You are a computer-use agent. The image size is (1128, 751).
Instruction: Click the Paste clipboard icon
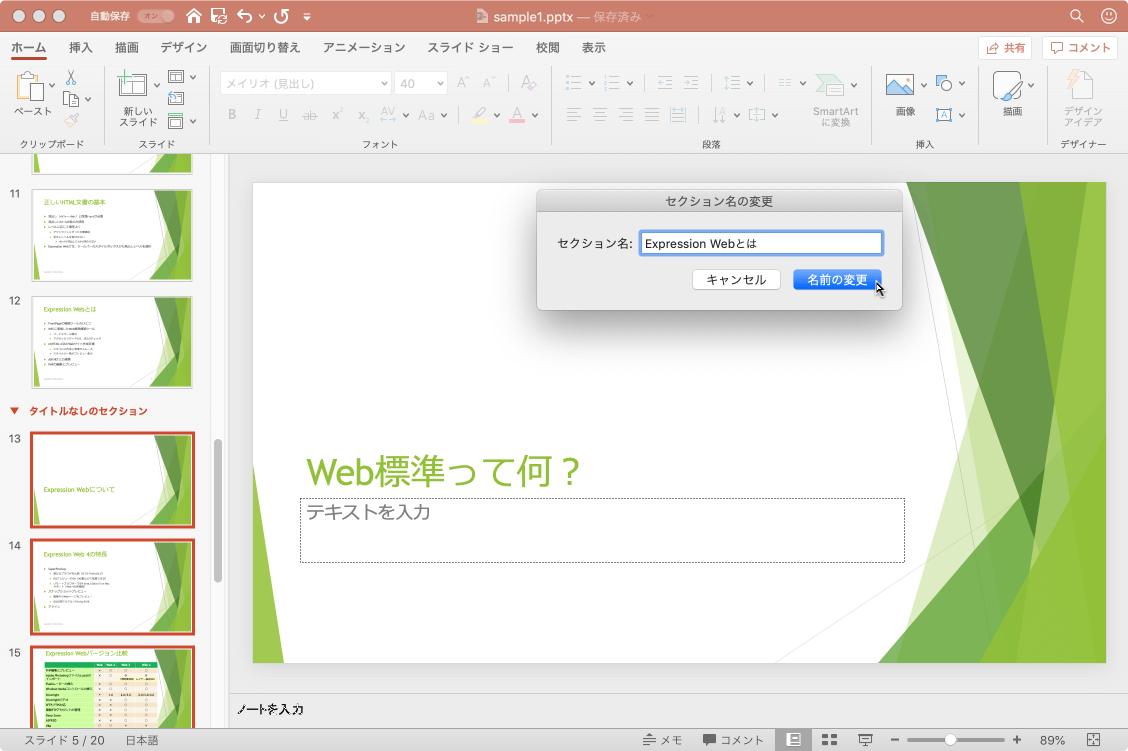30,86
